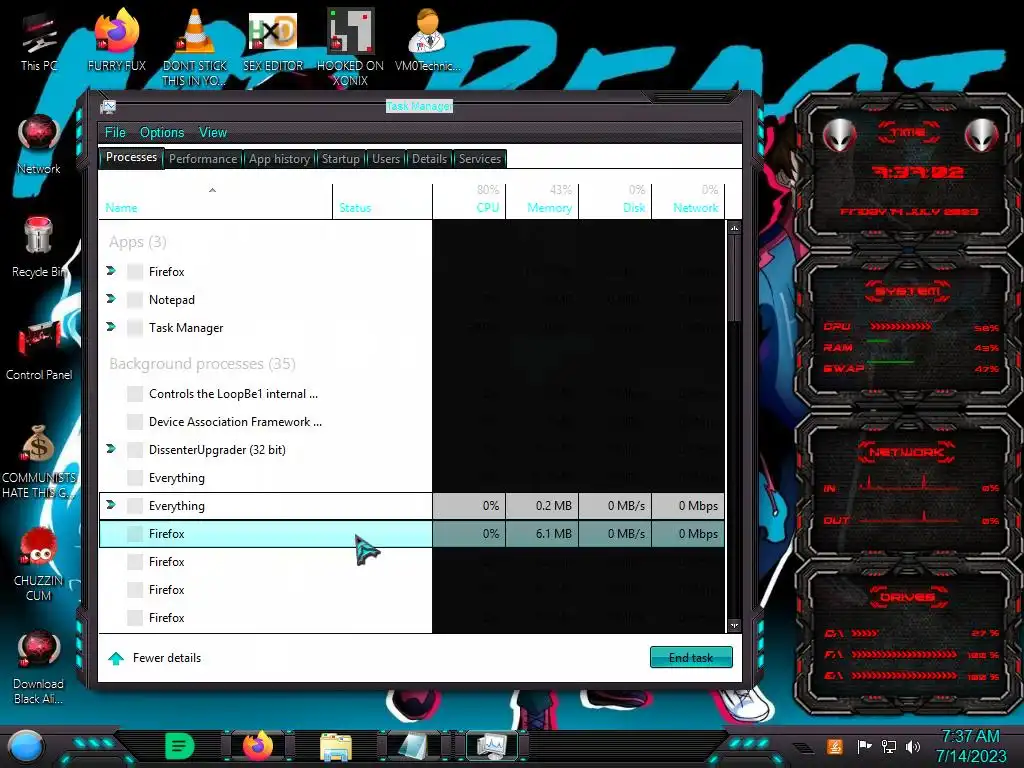Click the taskbar clock 7:37 AM
This screenshot has height=768, width=1024.
tap(970, 737)
